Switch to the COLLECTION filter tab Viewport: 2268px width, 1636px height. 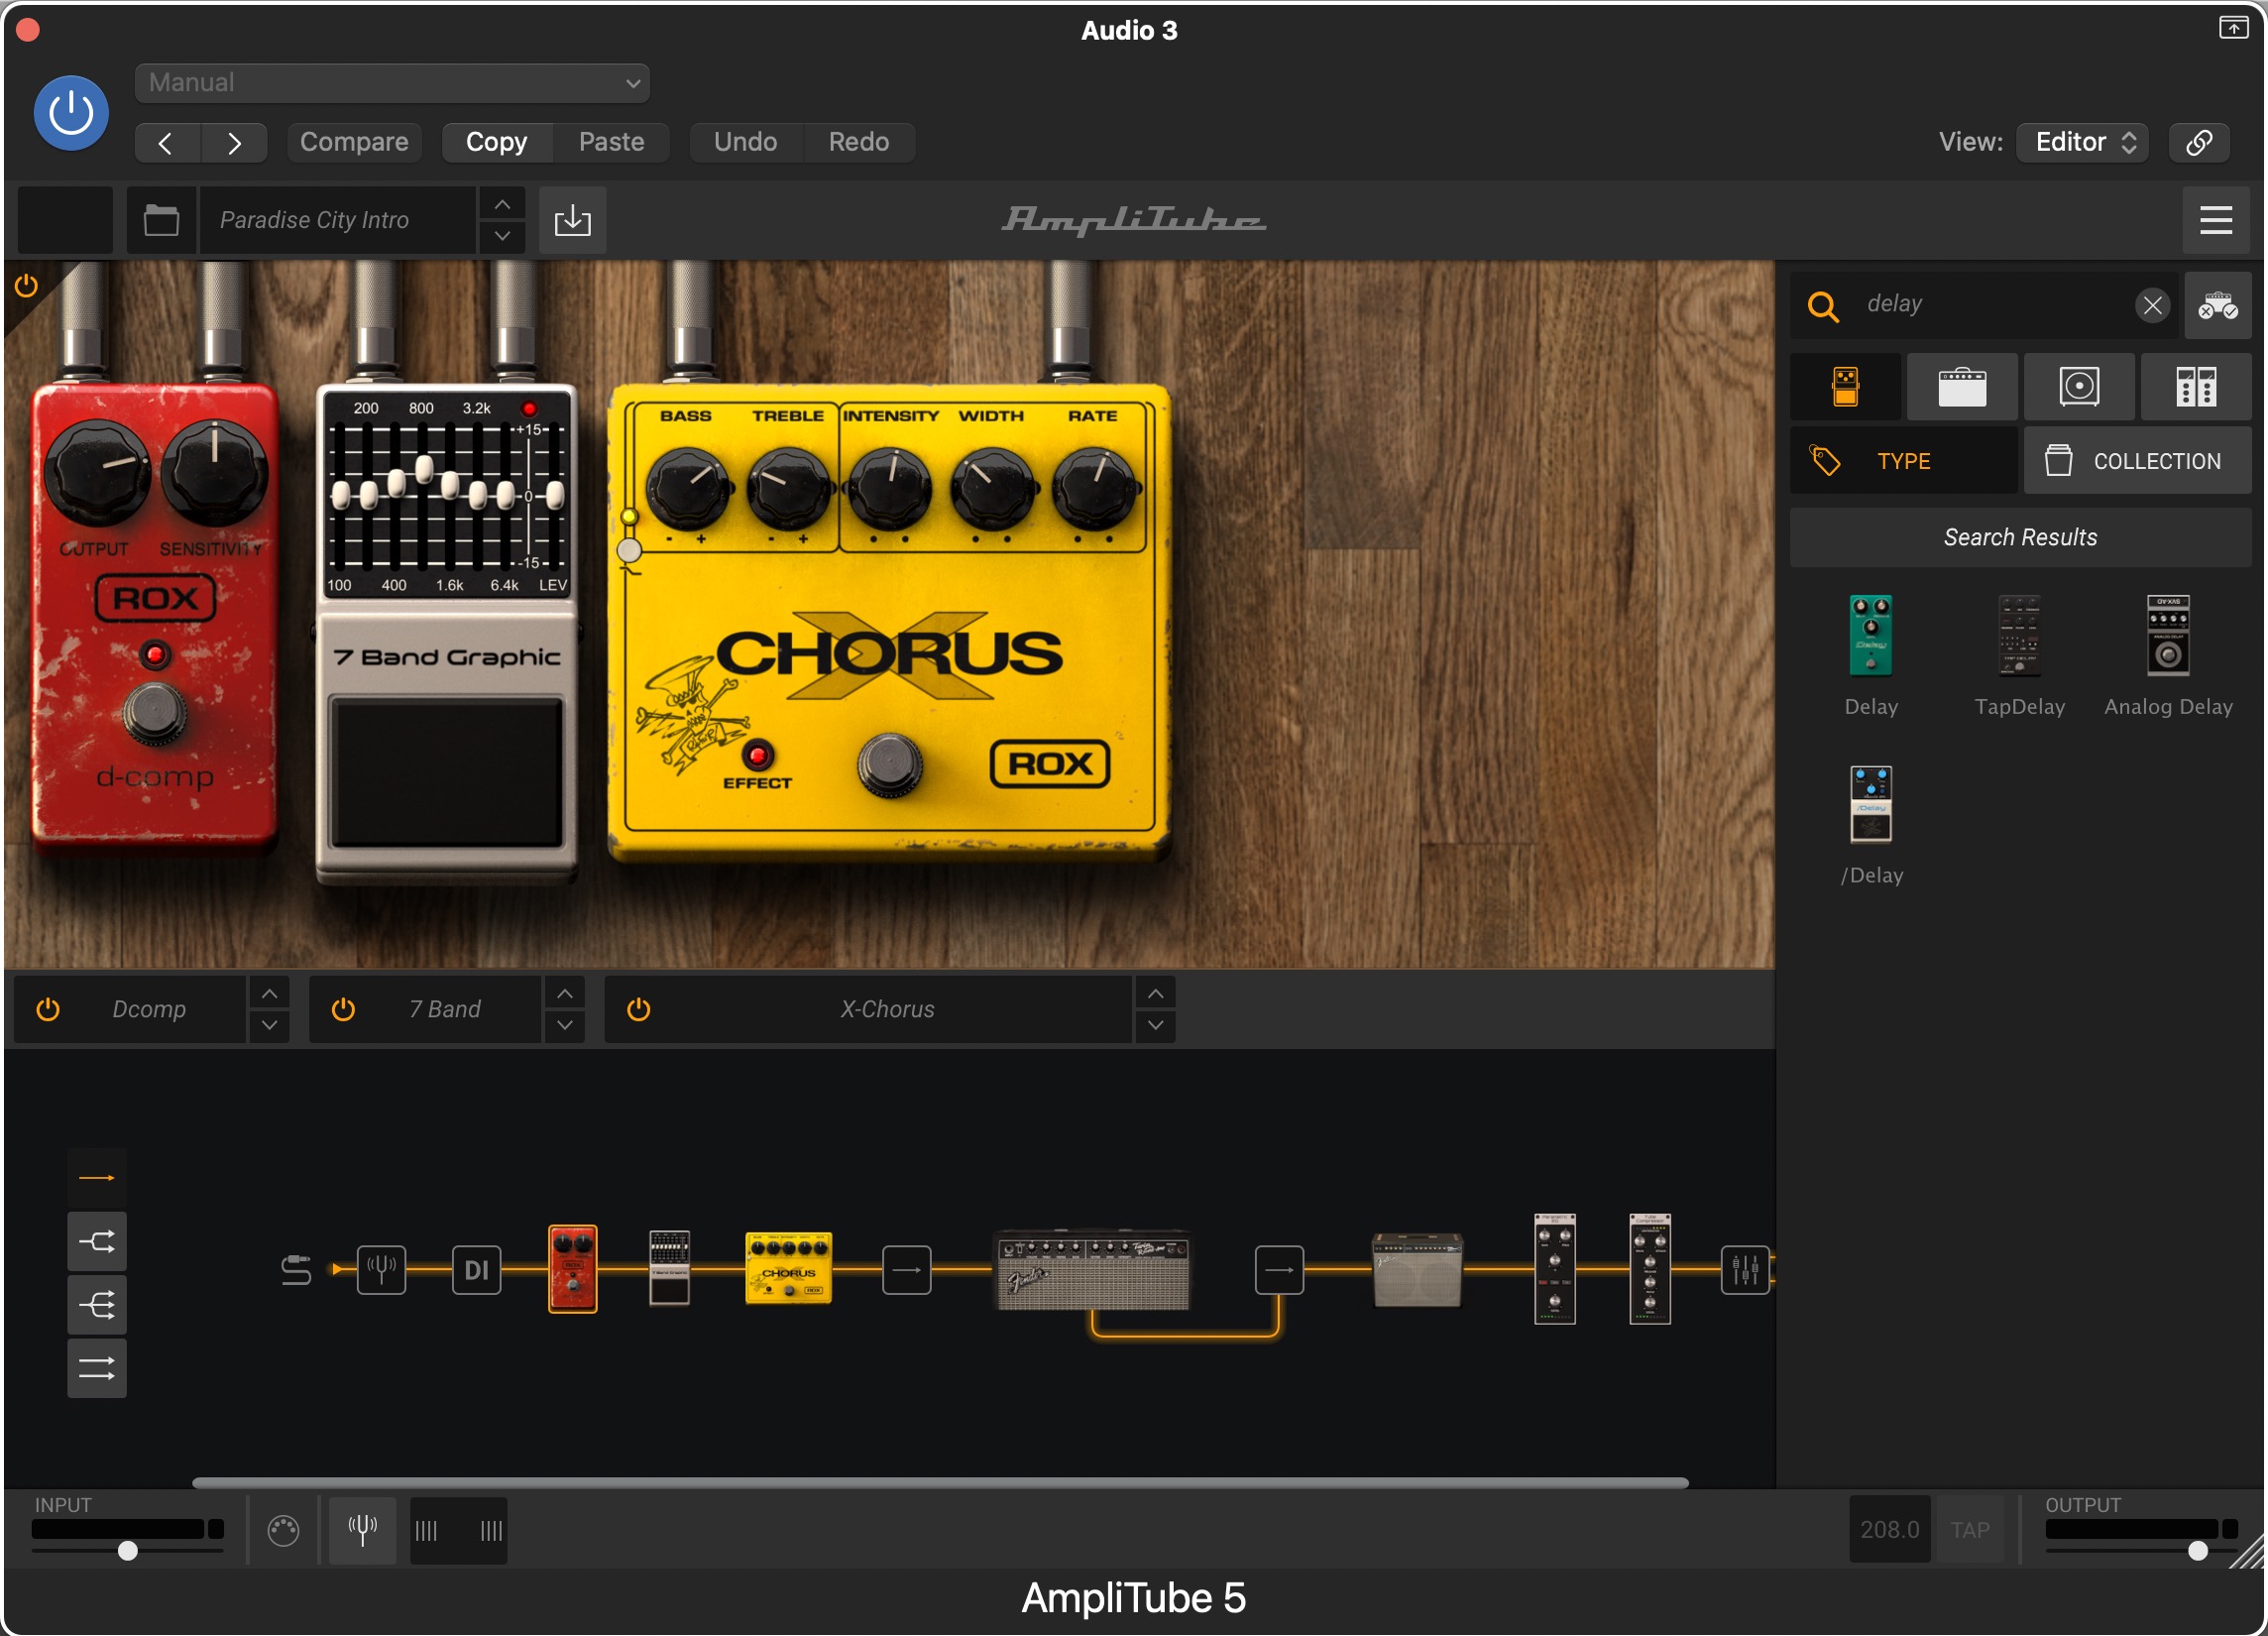(x=2138, y=461)
